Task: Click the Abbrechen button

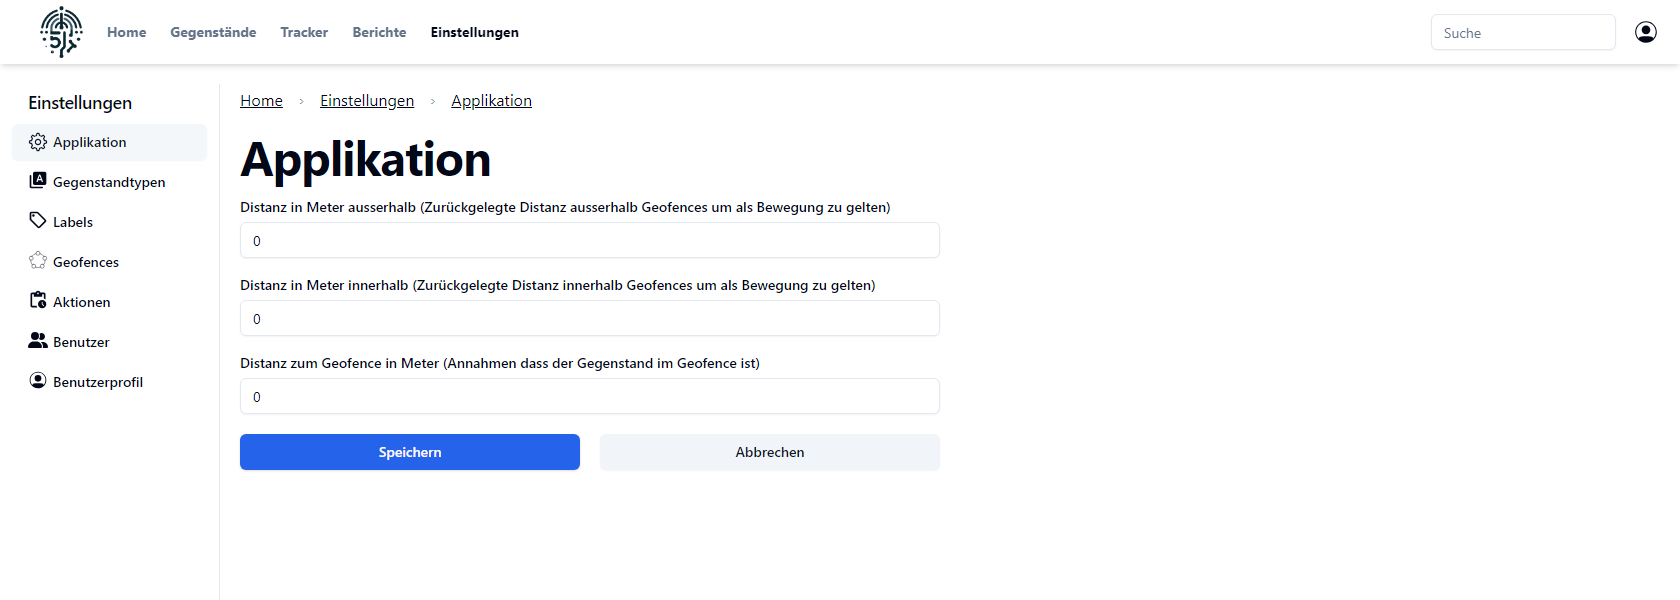Action: pyautogui.click(x=770, y=452)
